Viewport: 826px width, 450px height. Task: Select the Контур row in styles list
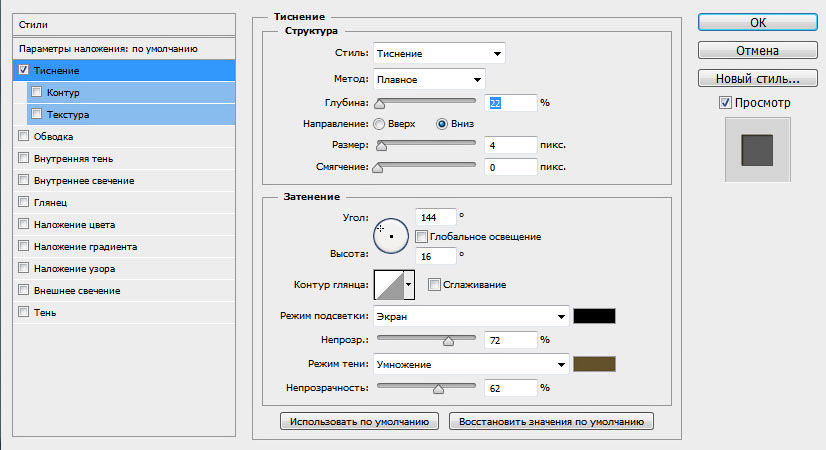tap(131, 92)
